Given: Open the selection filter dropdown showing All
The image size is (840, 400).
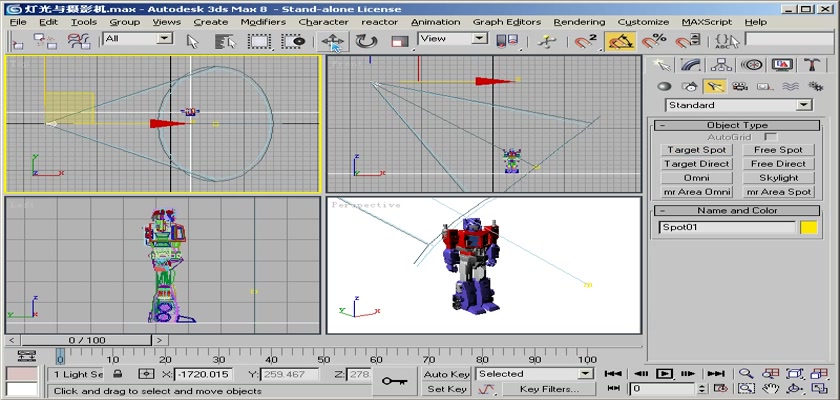Looking at the screenshot, I should pos(138,39).
